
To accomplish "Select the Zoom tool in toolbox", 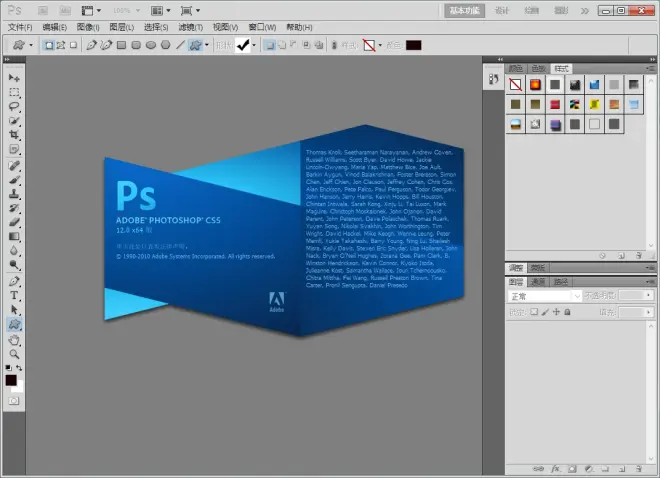I will [x=15, y=353].
